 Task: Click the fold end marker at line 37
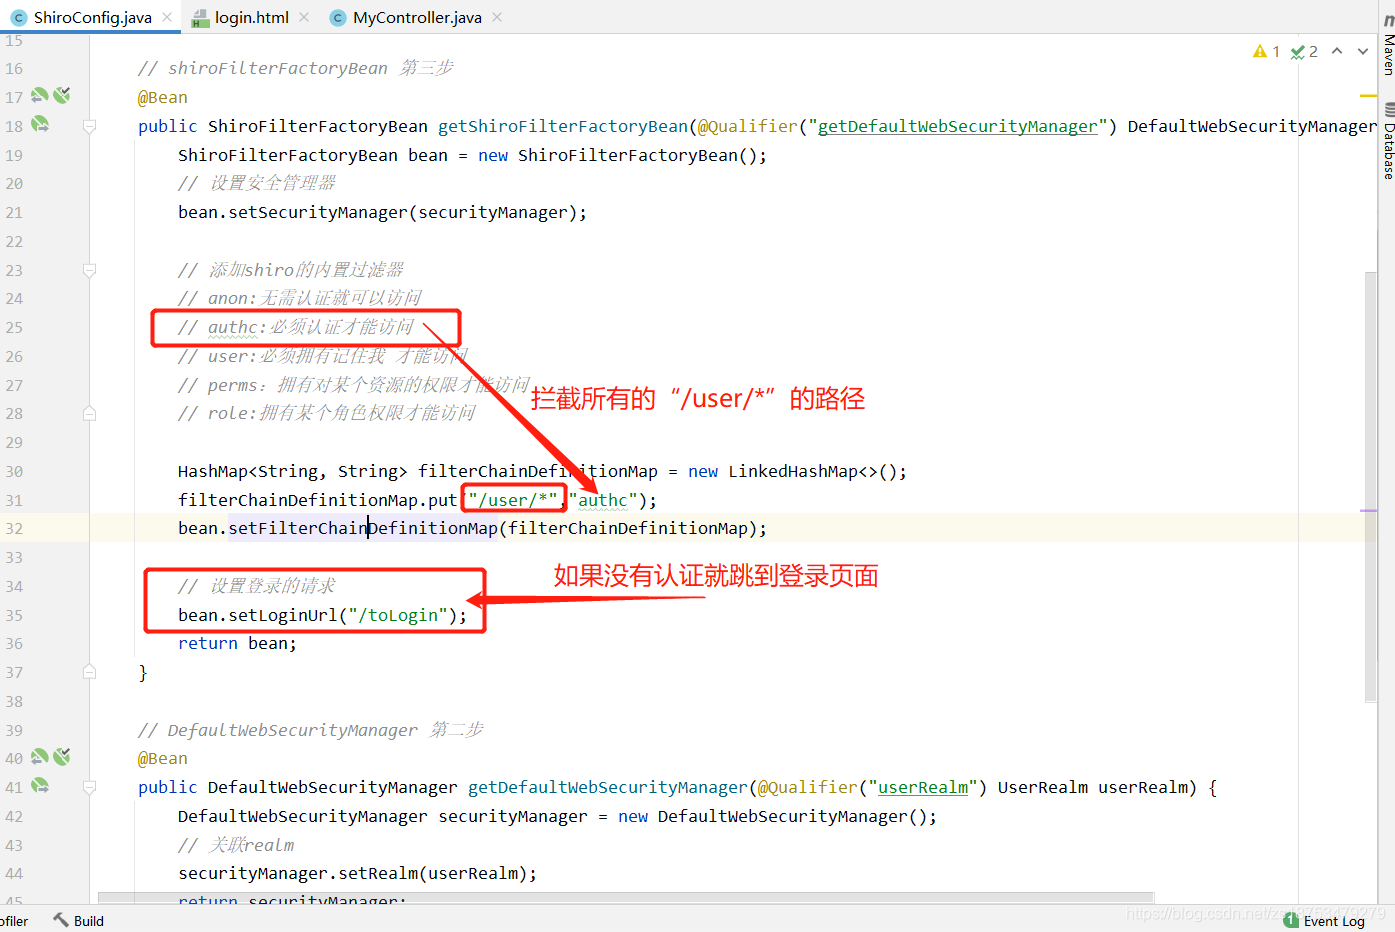click(89, 672)
